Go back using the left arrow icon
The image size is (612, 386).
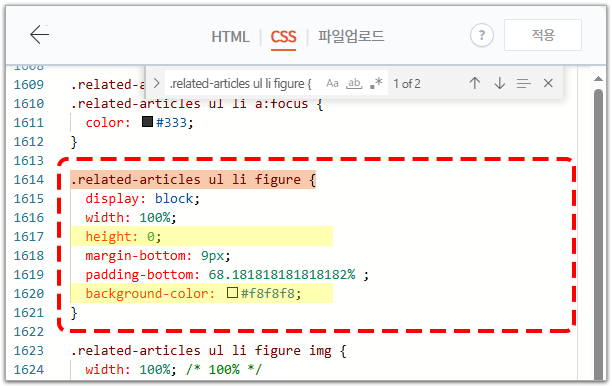pyautogui.click(x=39, y=35)
